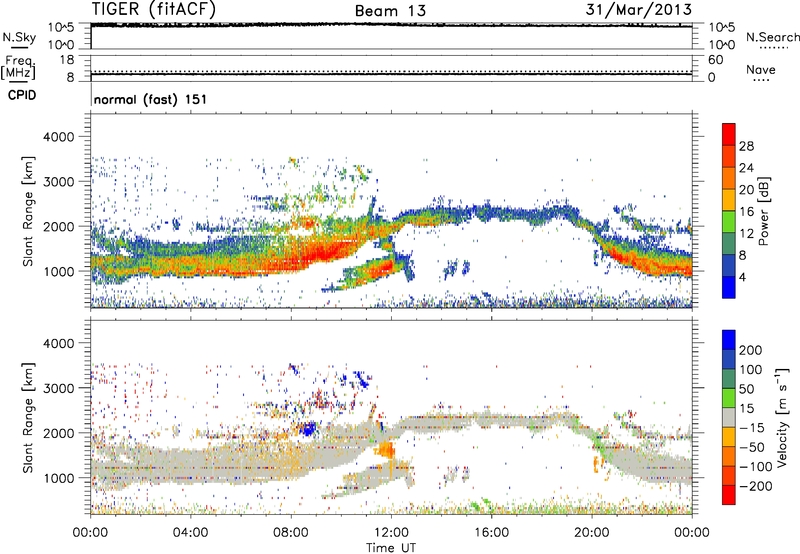Viewport: 800px width, 554px height.
Task: Click the "4000" label on power panel axis
Action: pos(59,137)
